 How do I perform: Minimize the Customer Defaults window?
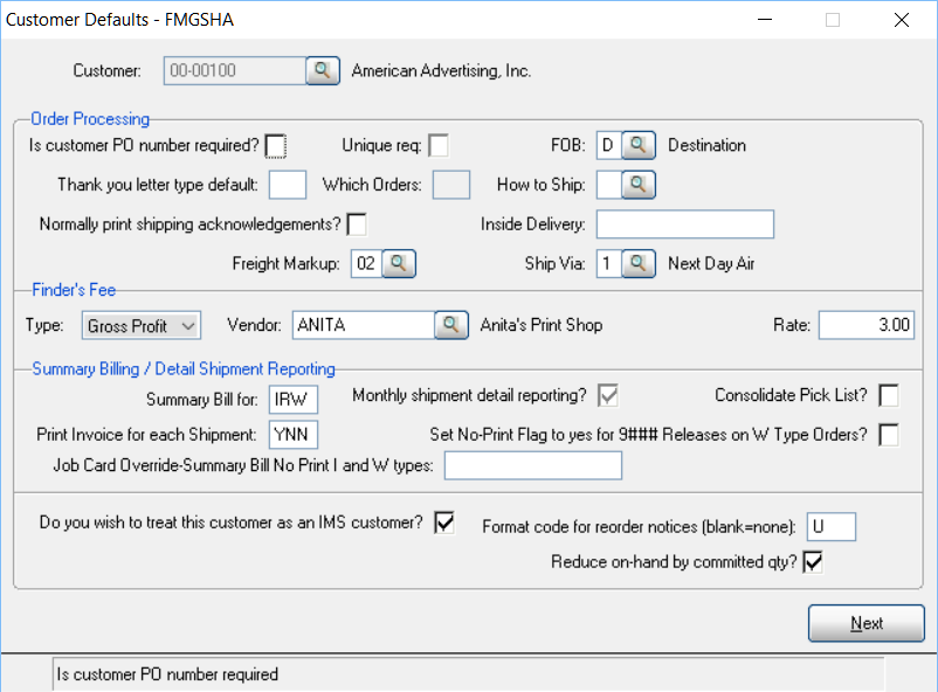[x=765, y=20]
